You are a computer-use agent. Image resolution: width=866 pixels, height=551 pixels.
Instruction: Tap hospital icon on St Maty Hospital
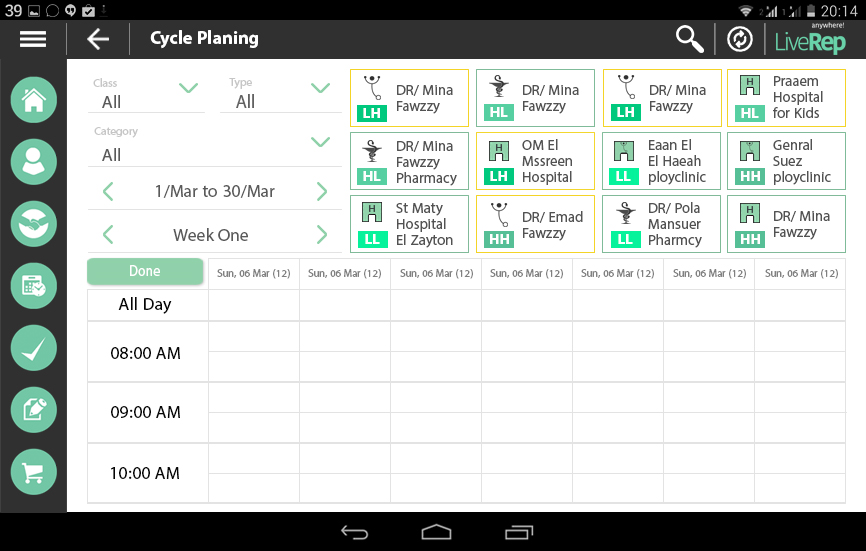coord(372,212)
